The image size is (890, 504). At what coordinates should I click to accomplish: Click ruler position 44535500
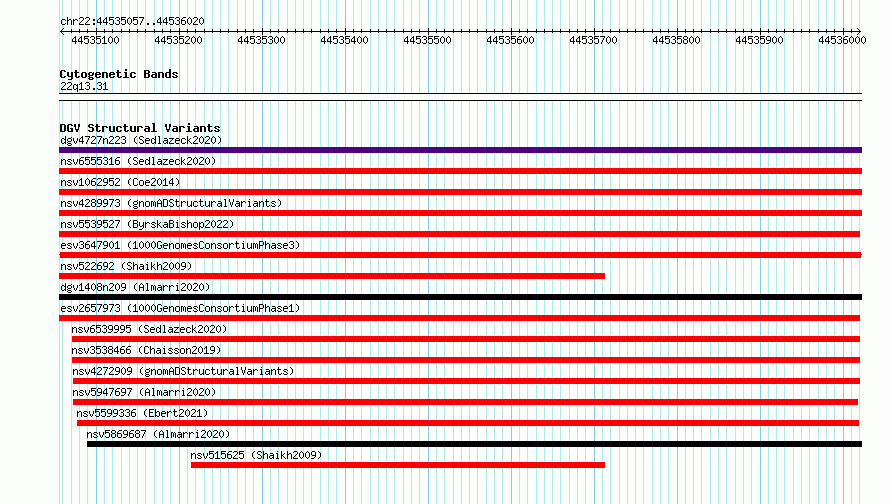coord(427,40)
